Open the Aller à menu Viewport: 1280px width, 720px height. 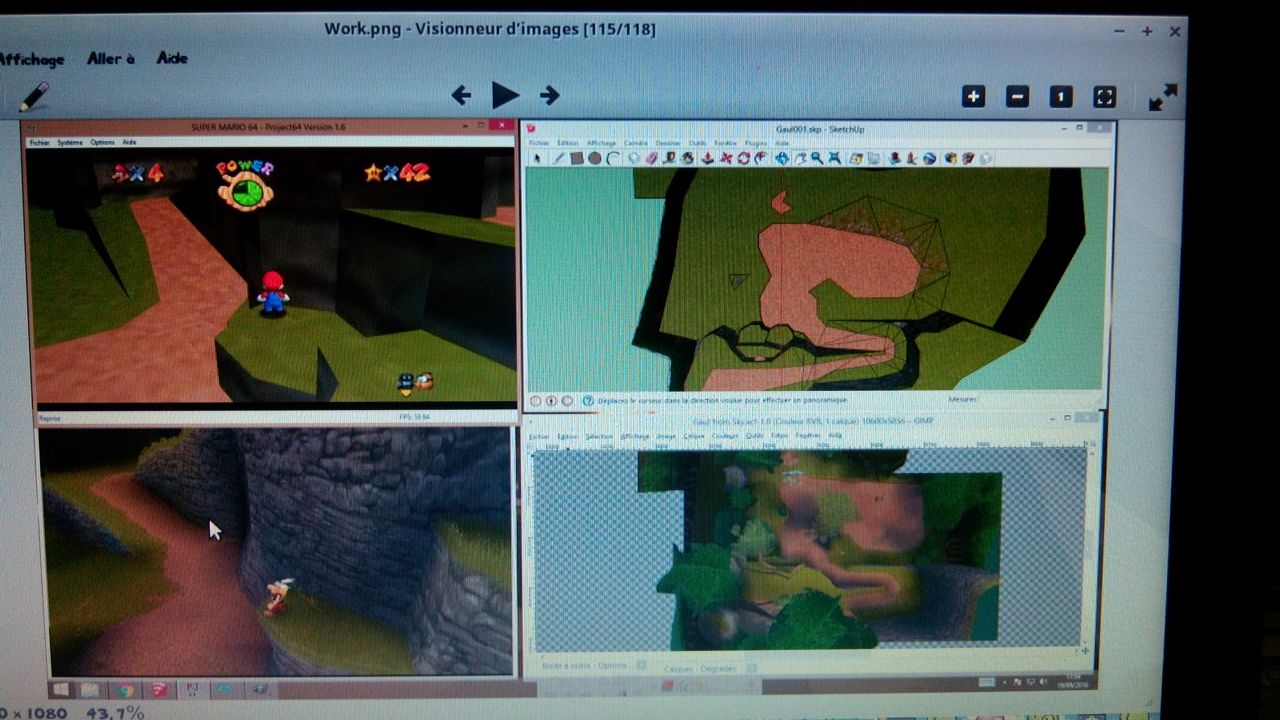pyautogui.click(x=110, y=59)
